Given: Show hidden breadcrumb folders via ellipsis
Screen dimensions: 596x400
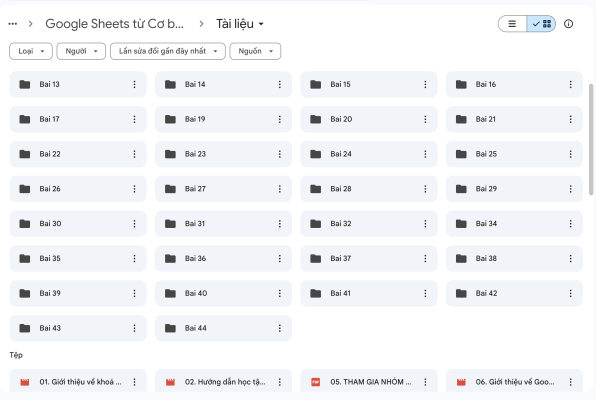Looking at the screenshot, I should (13, 24).
